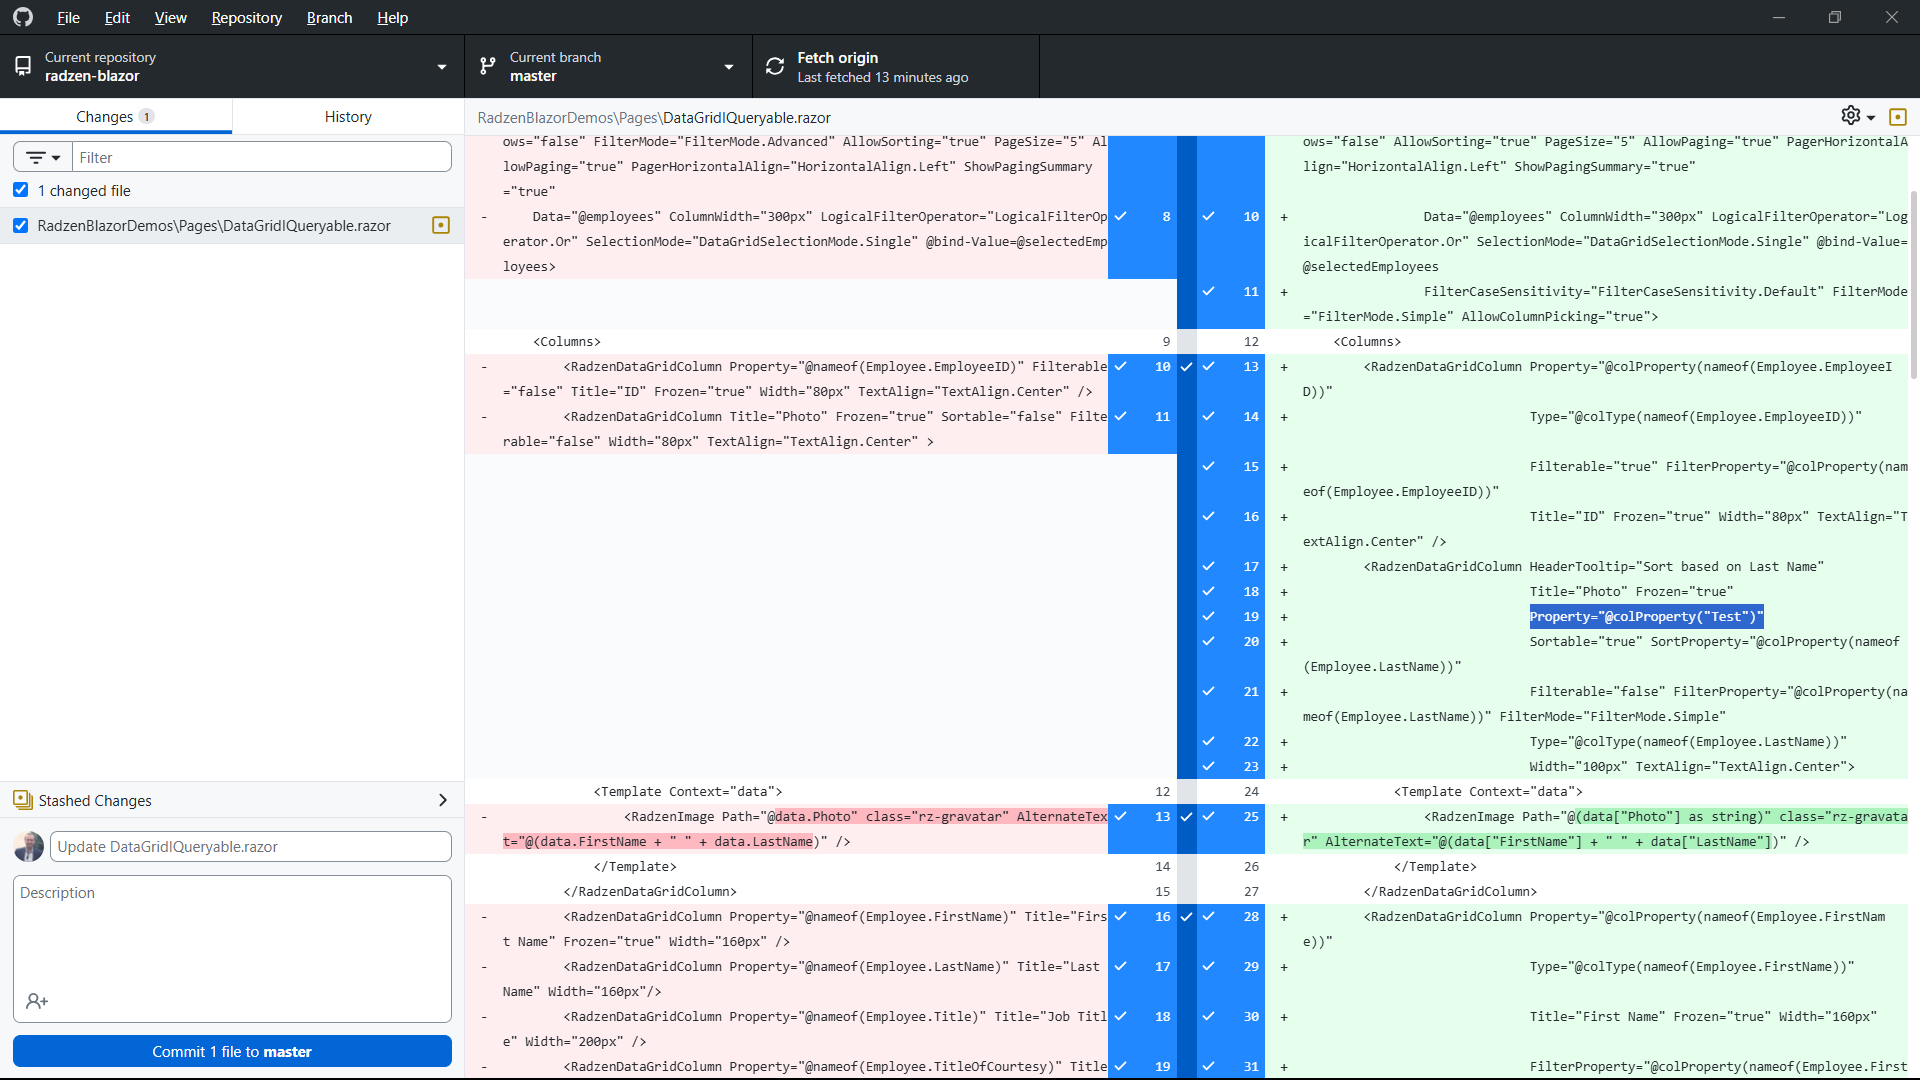Screen dimensions: 1920x1080
Task: Open the filter funnel icon in changes sidebar
Action: [x=40, y=157]
